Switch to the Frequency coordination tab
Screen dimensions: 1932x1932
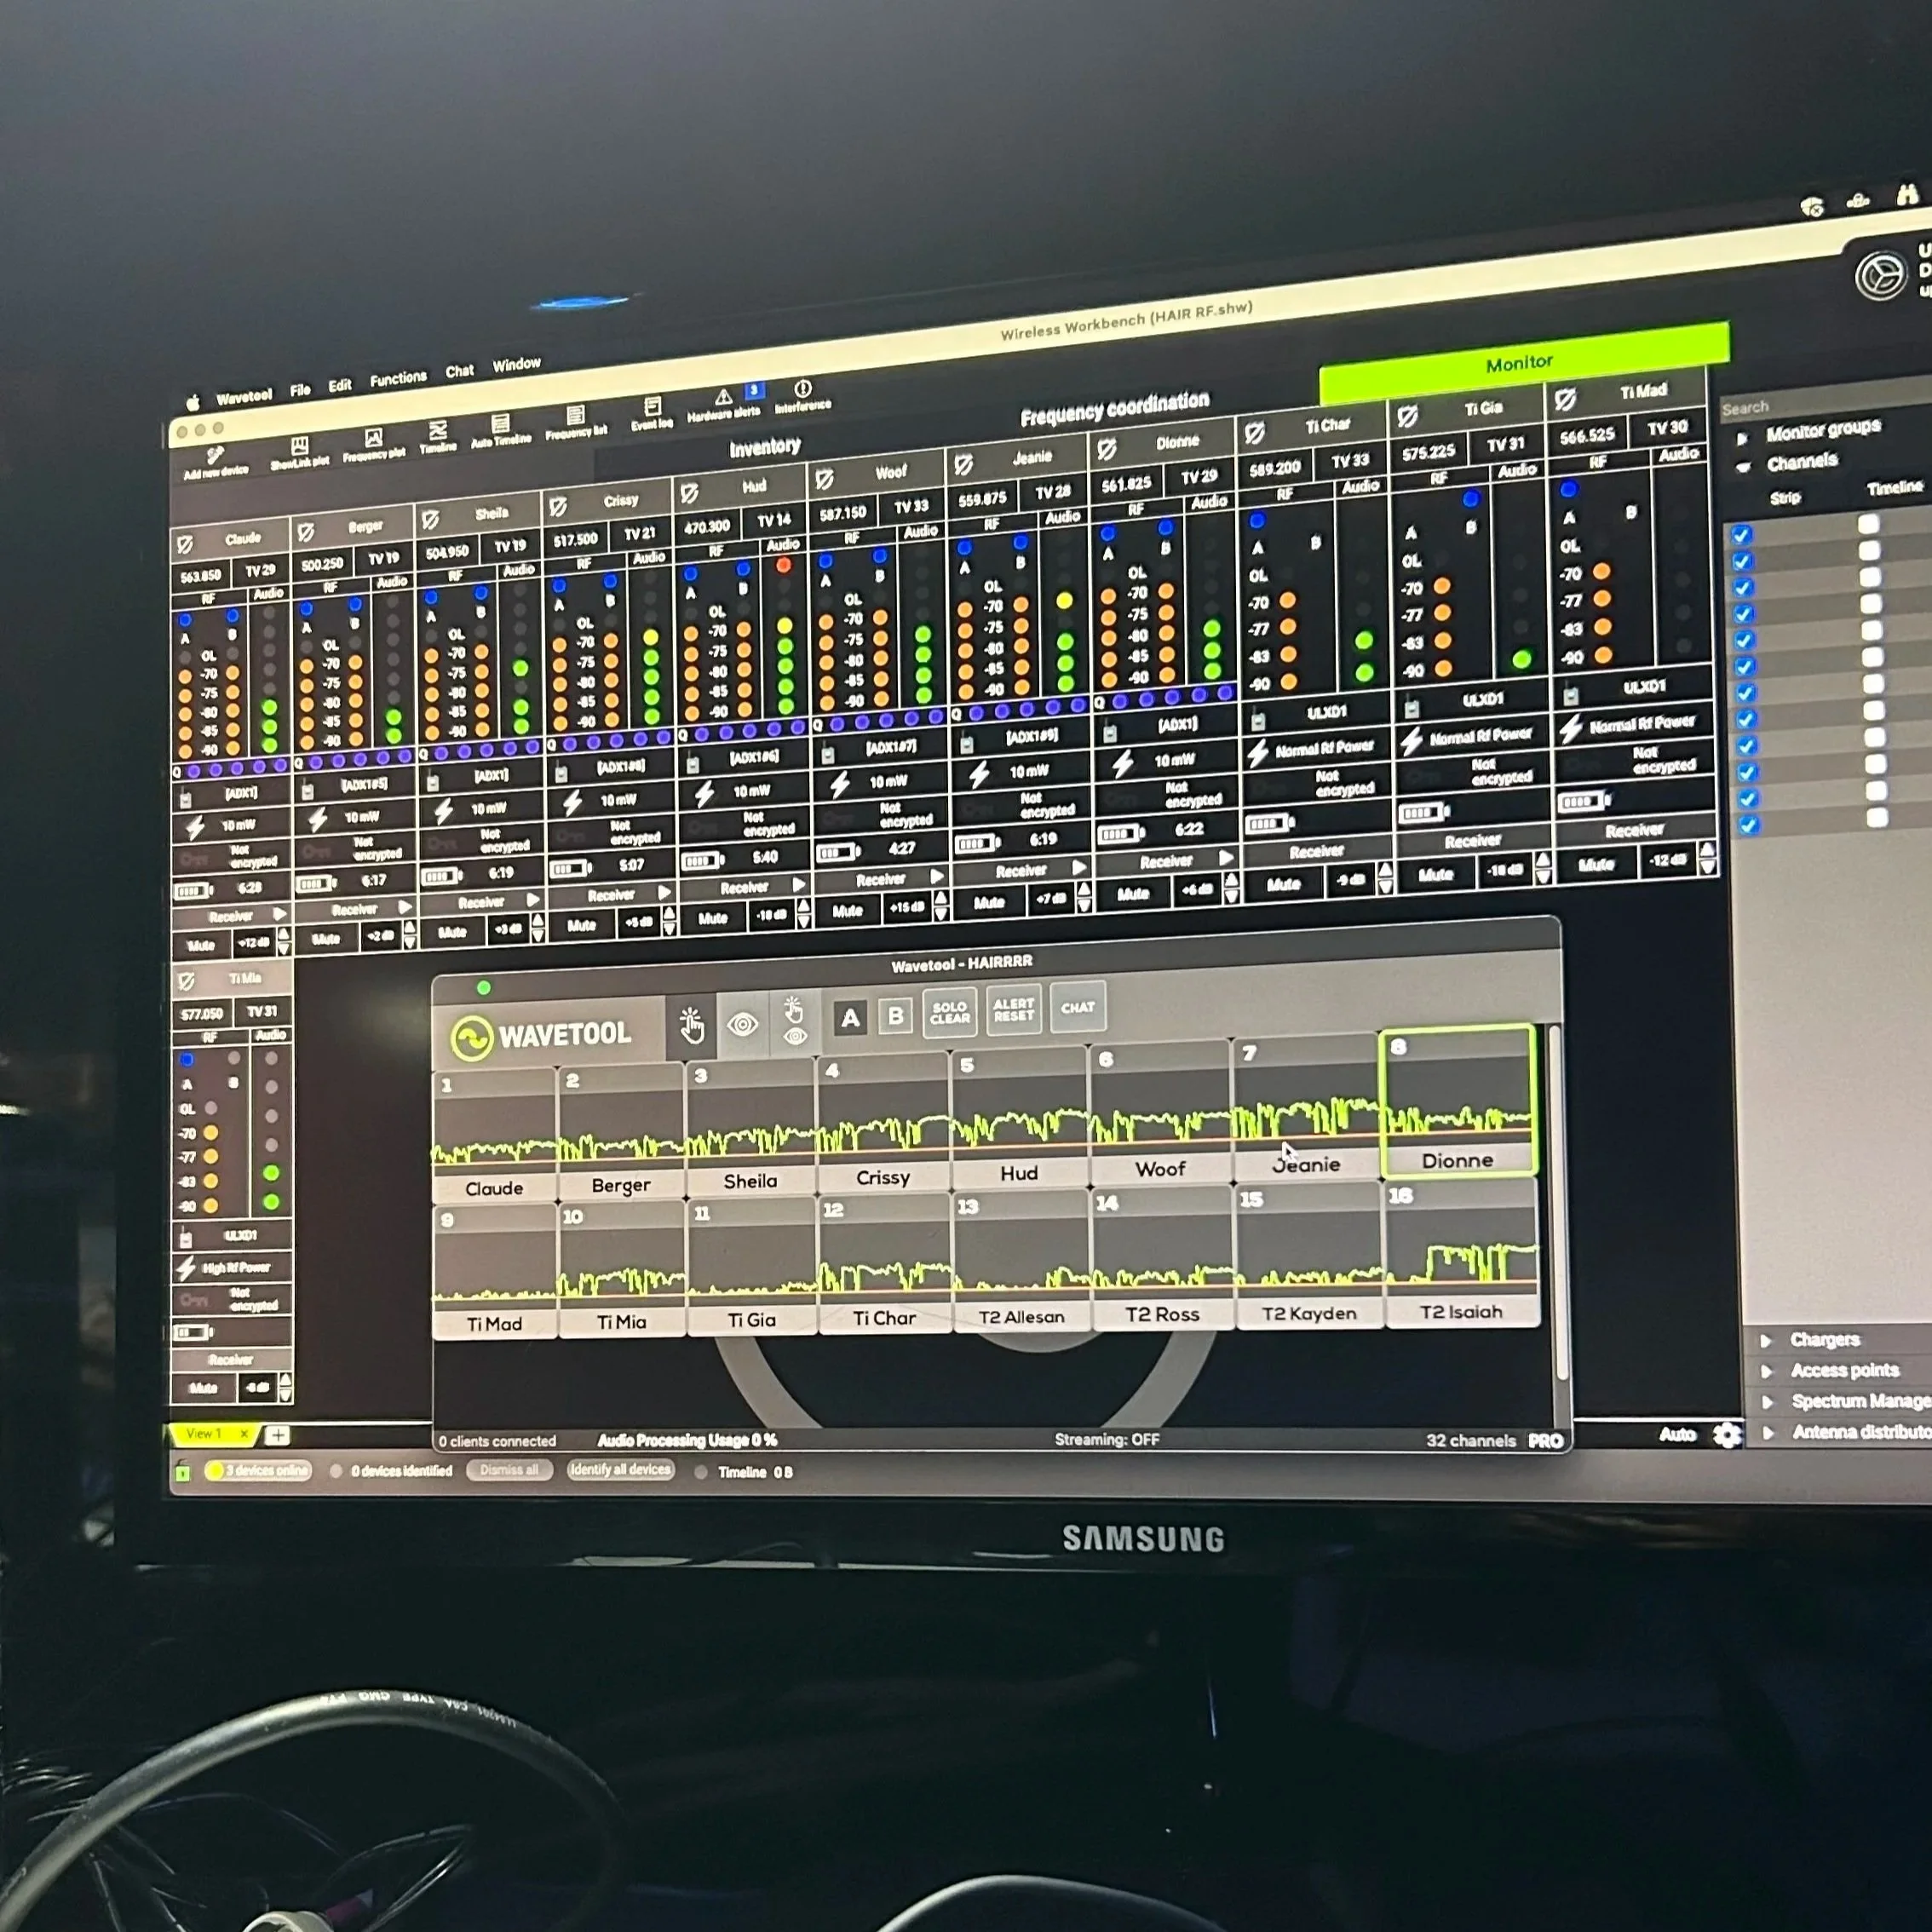point(1114,408)
